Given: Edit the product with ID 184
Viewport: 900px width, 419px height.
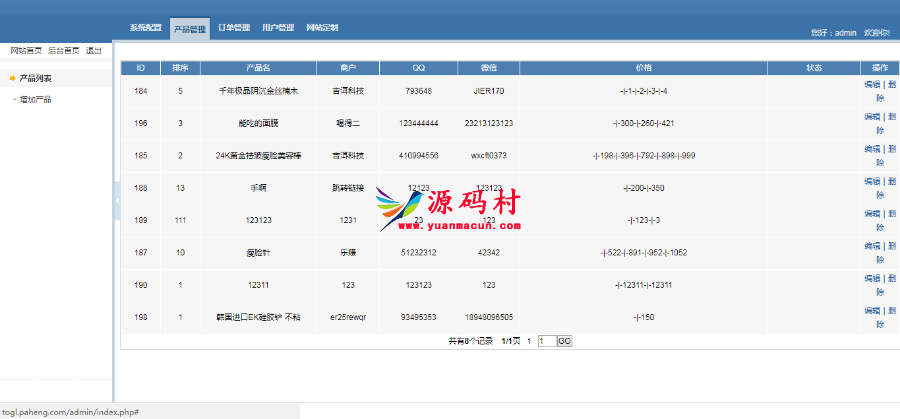Looking at the screenshot, I should pyautogui.click(x=872, y=85).
